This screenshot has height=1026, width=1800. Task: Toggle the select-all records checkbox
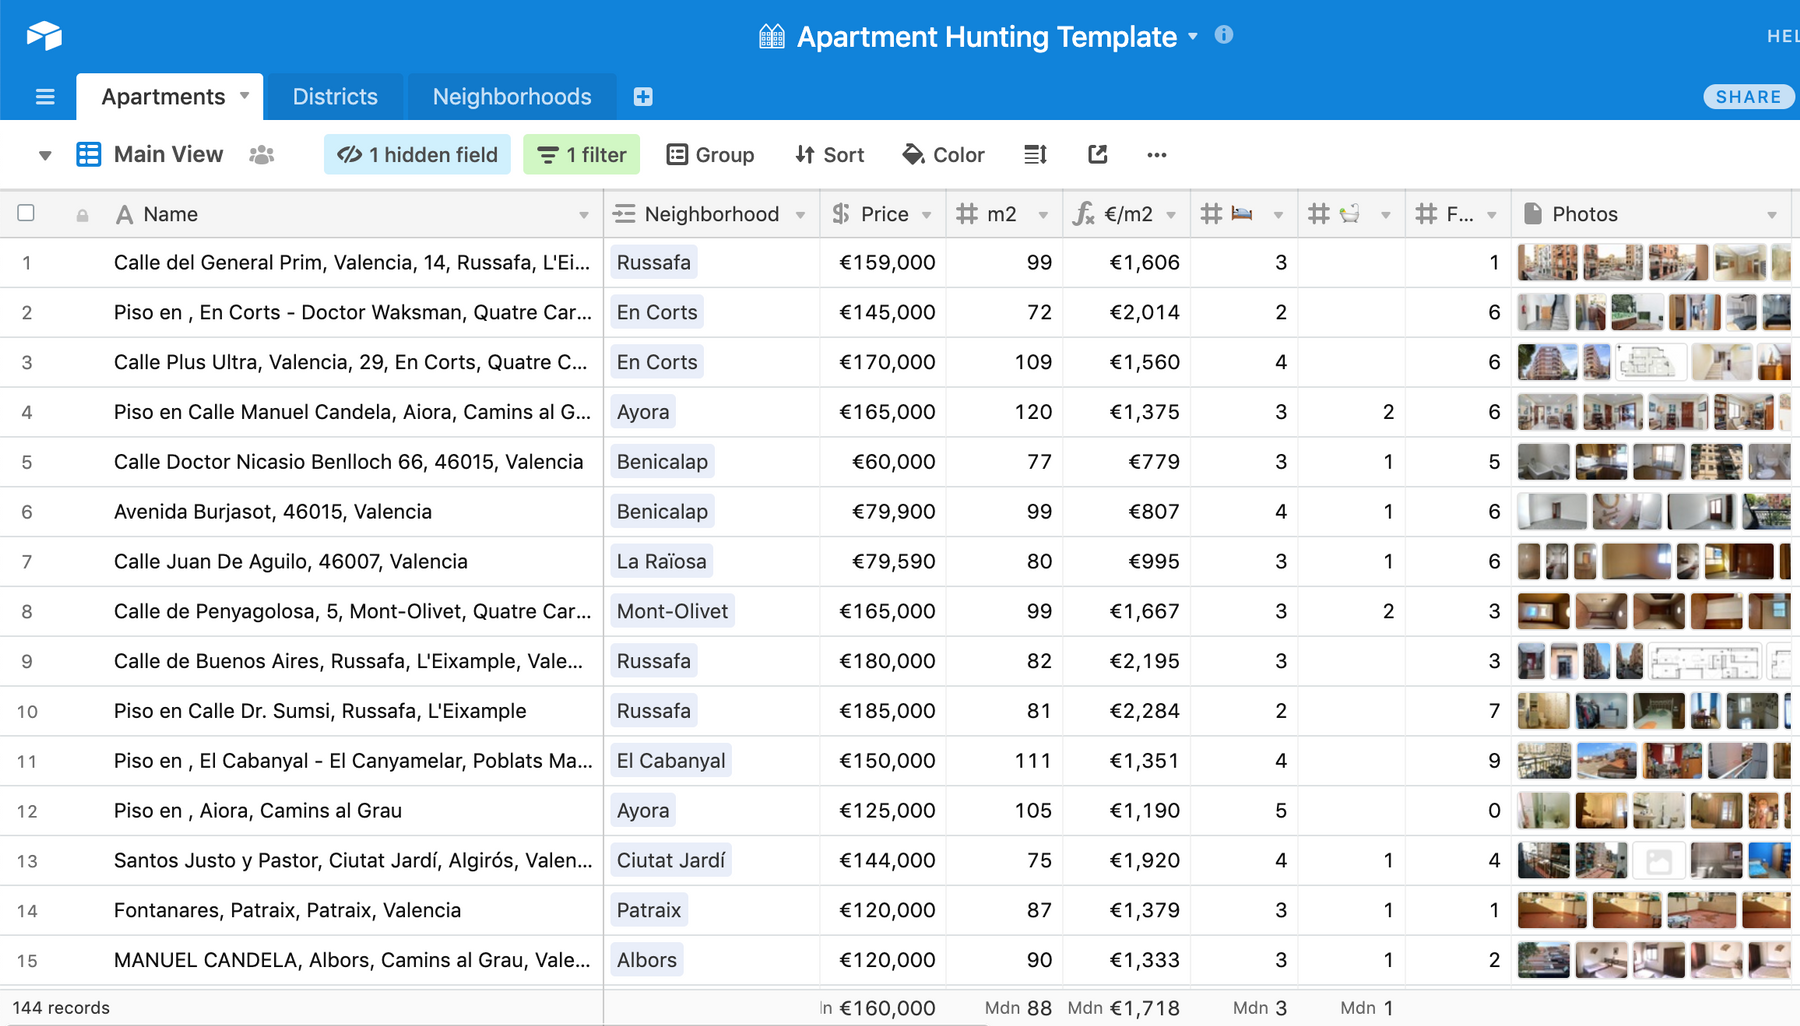point(26,213)
